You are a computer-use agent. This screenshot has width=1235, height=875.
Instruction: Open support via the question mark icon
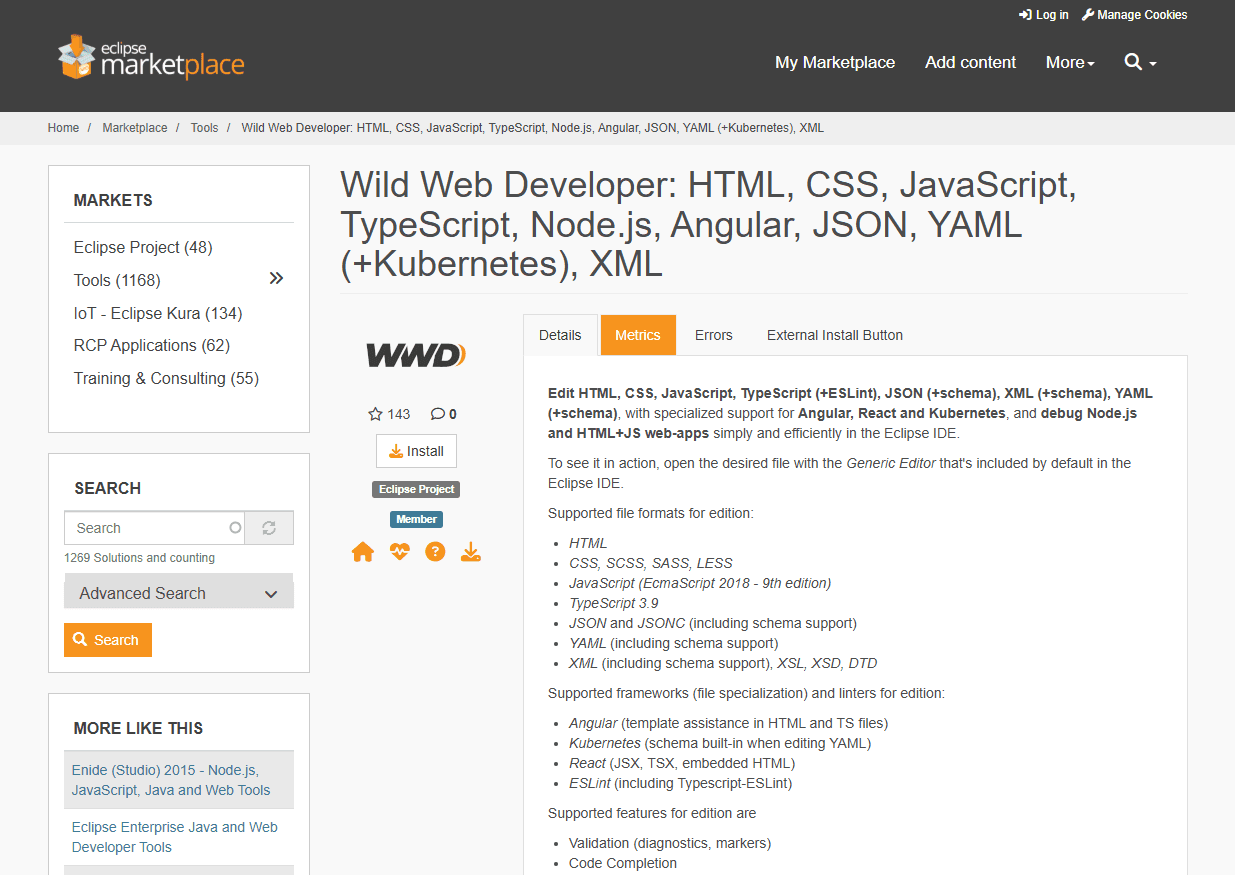tap(435, 551)
